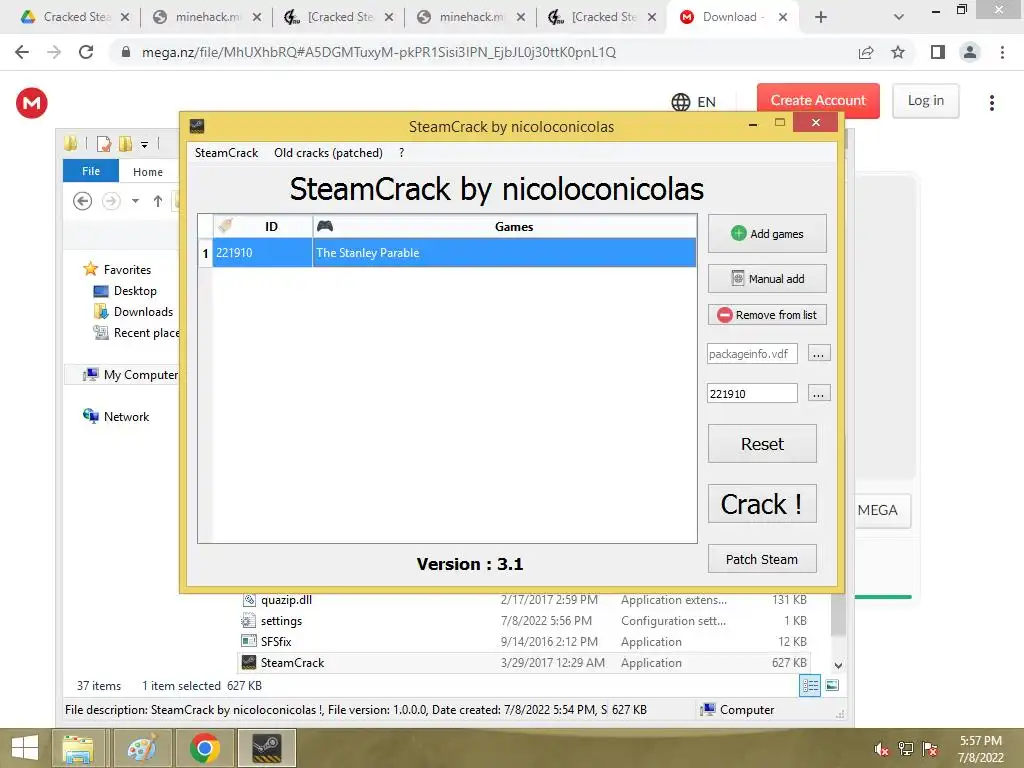
Task: Select Downloads in navigation pane
Action: click(134, 312)
